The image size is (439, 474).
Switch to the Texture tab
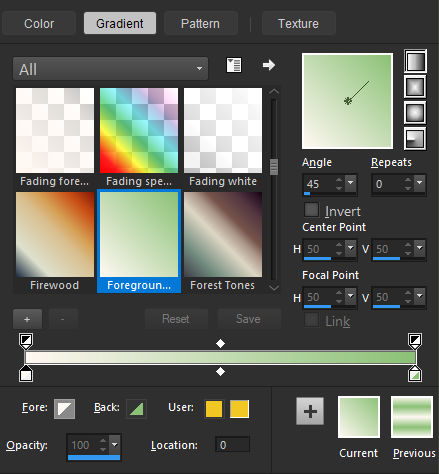[298, 23]
